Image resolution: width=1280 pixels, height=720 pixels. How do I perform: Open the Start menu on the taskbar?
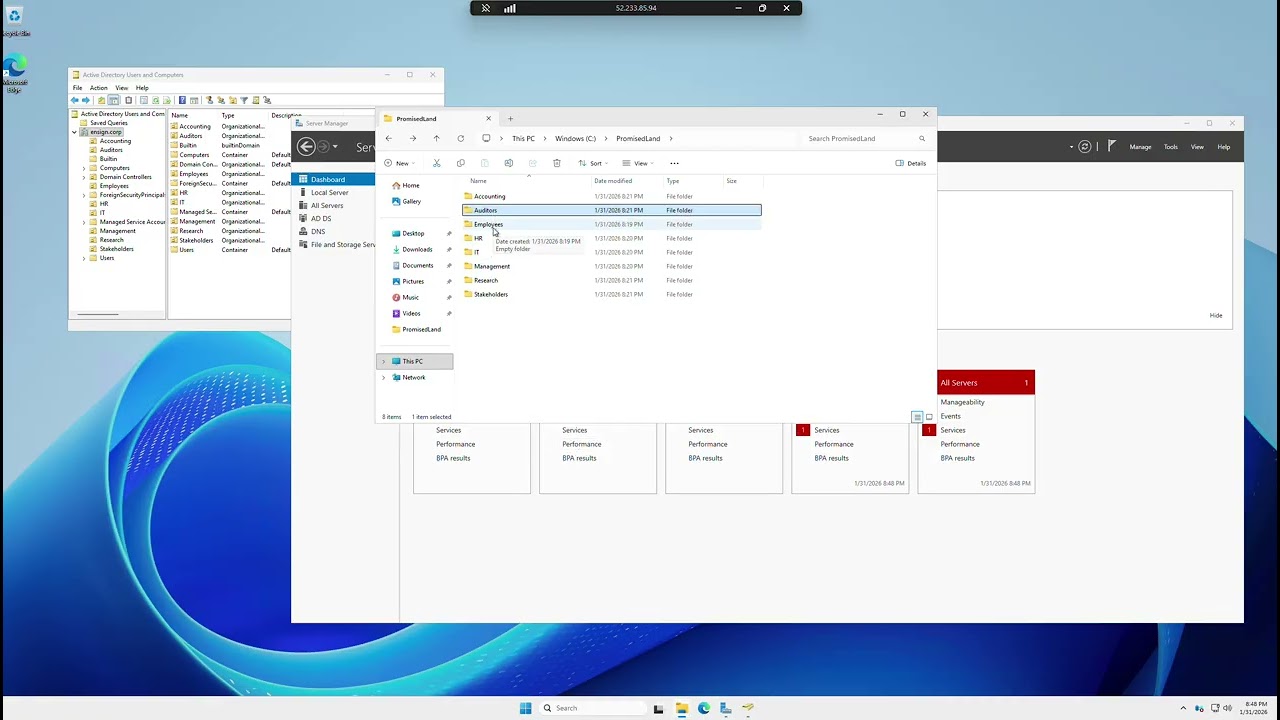(526, 708)
